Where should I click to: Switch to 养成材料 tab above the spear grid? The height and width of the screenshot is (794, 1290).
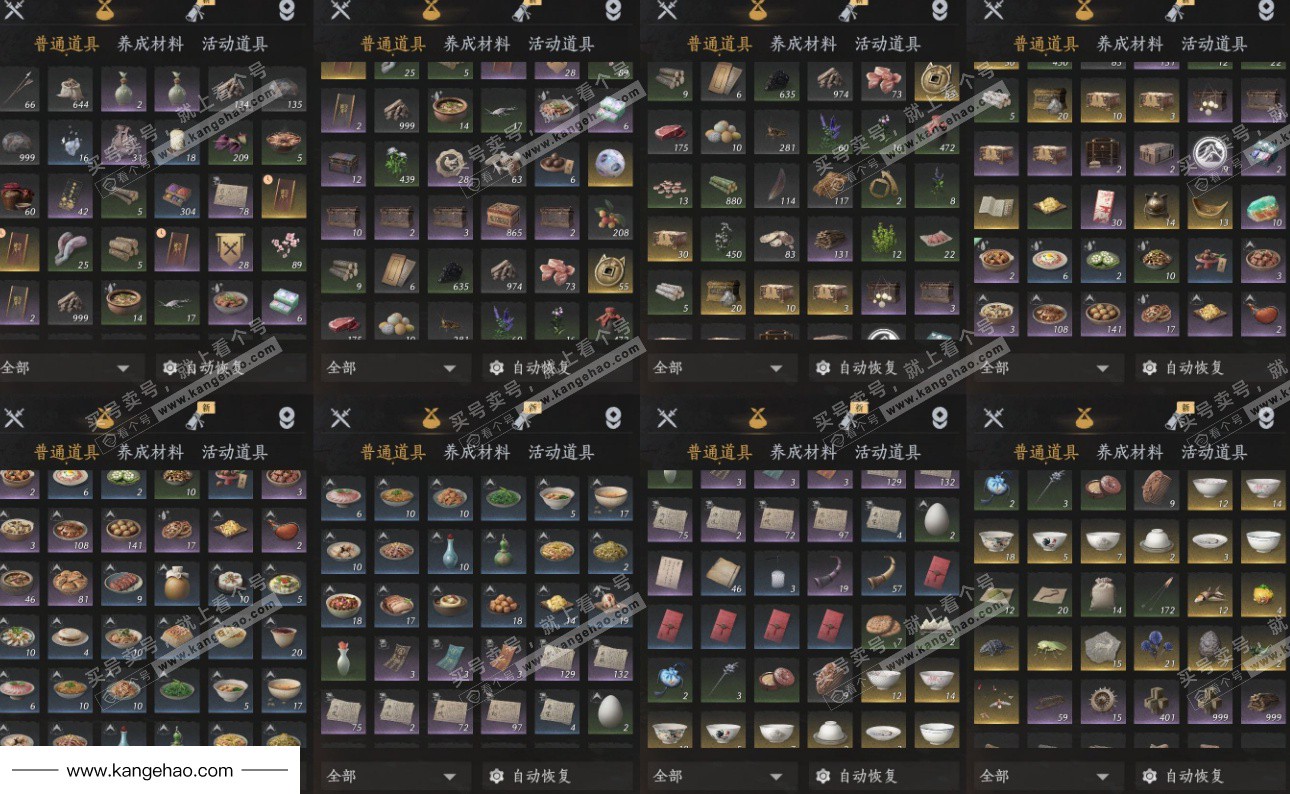tap(150, 44)
